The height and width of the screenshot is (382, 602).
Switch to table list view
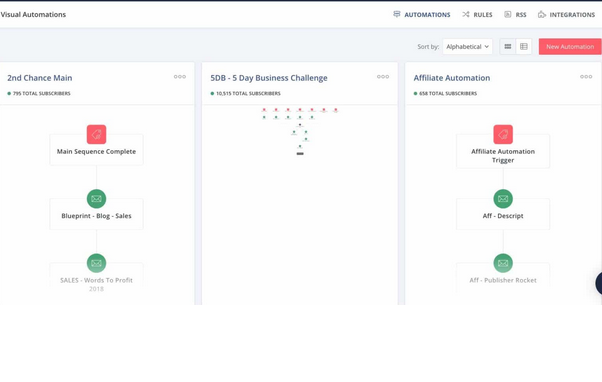click(x=524, y=46)
